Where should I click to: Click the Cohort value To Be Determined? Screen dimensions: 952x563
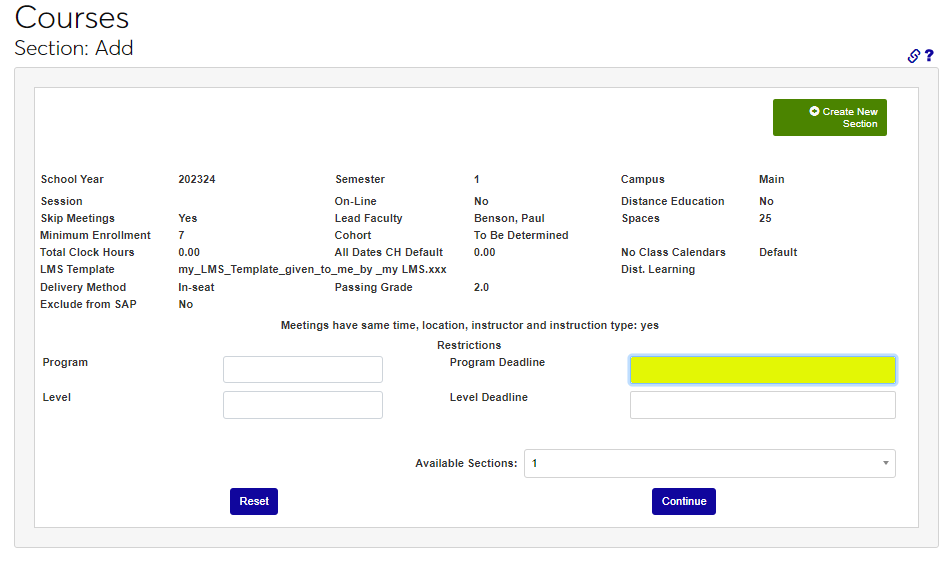[x=521, y=236]
